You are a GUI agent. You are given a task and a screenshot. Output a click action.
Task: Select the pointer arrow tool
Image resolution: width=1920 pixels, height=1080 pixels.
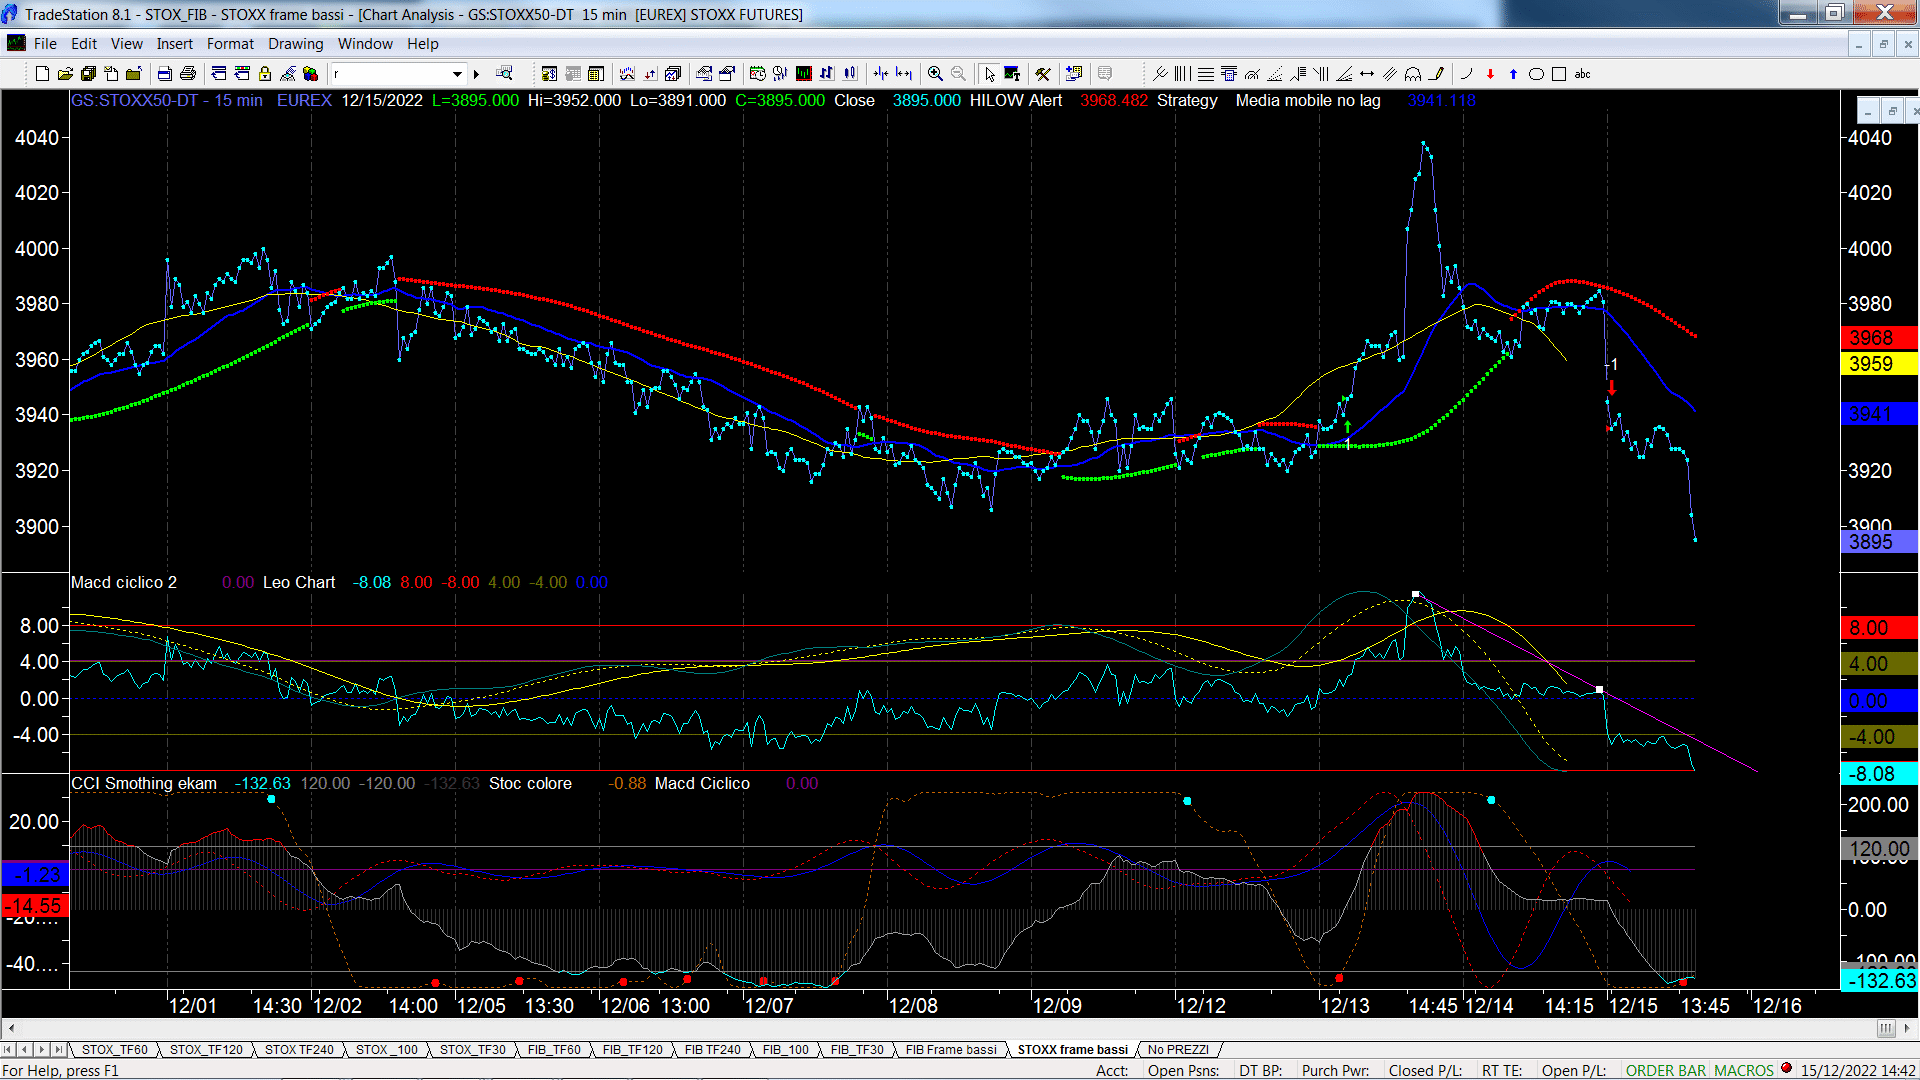[x=989, y=74]
